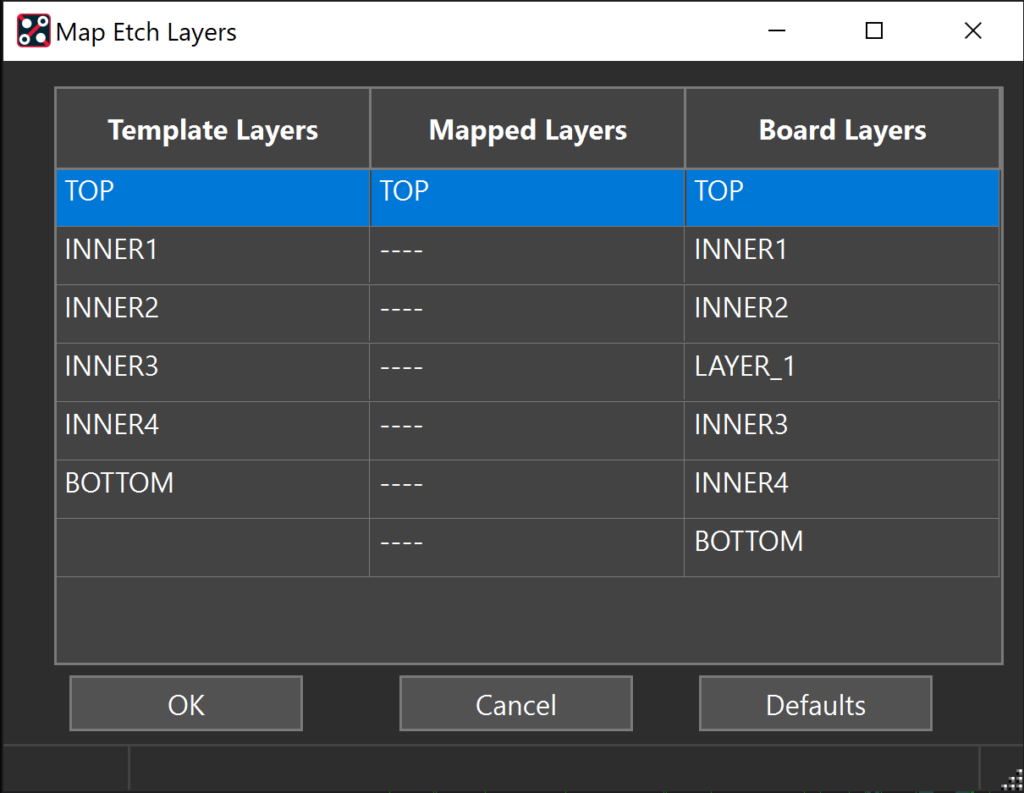Select BOTTOM in the Template Layers column
The width and height of the screenshot is (1024, 793).
point(213,489)
